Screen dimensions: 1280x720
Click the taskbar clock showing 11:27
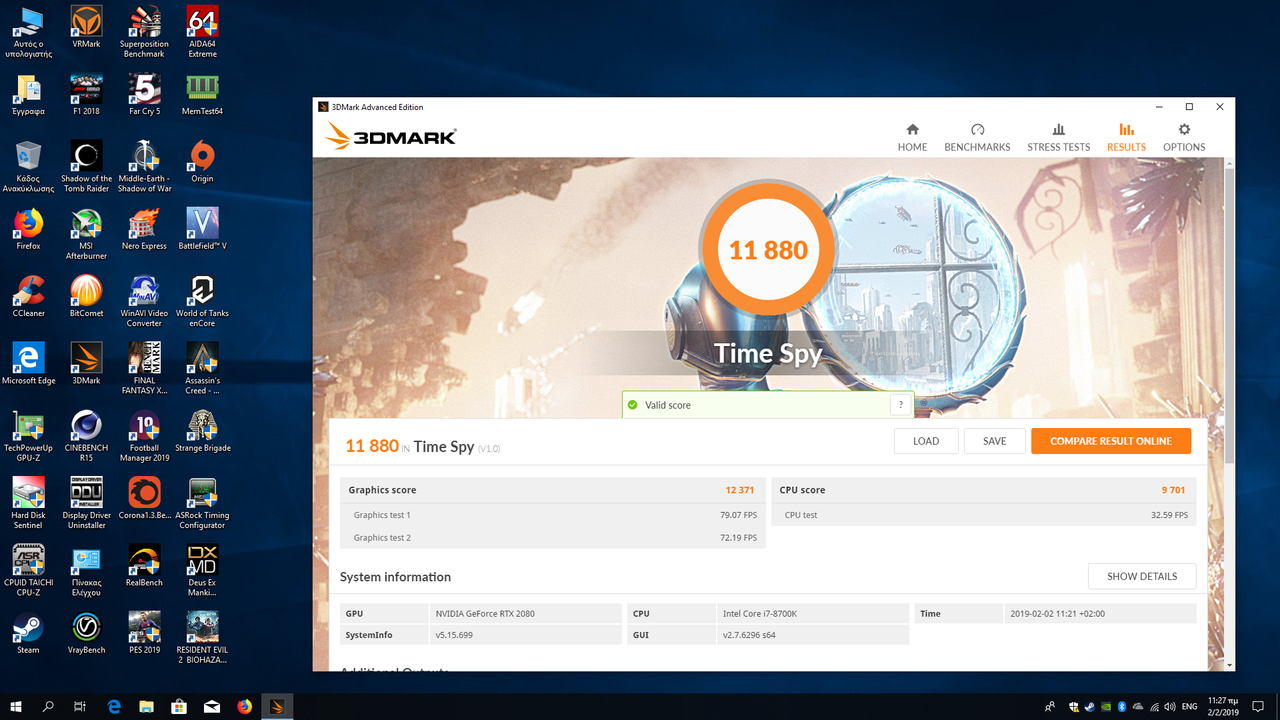pyautogui.click(x=1221, y=706)
